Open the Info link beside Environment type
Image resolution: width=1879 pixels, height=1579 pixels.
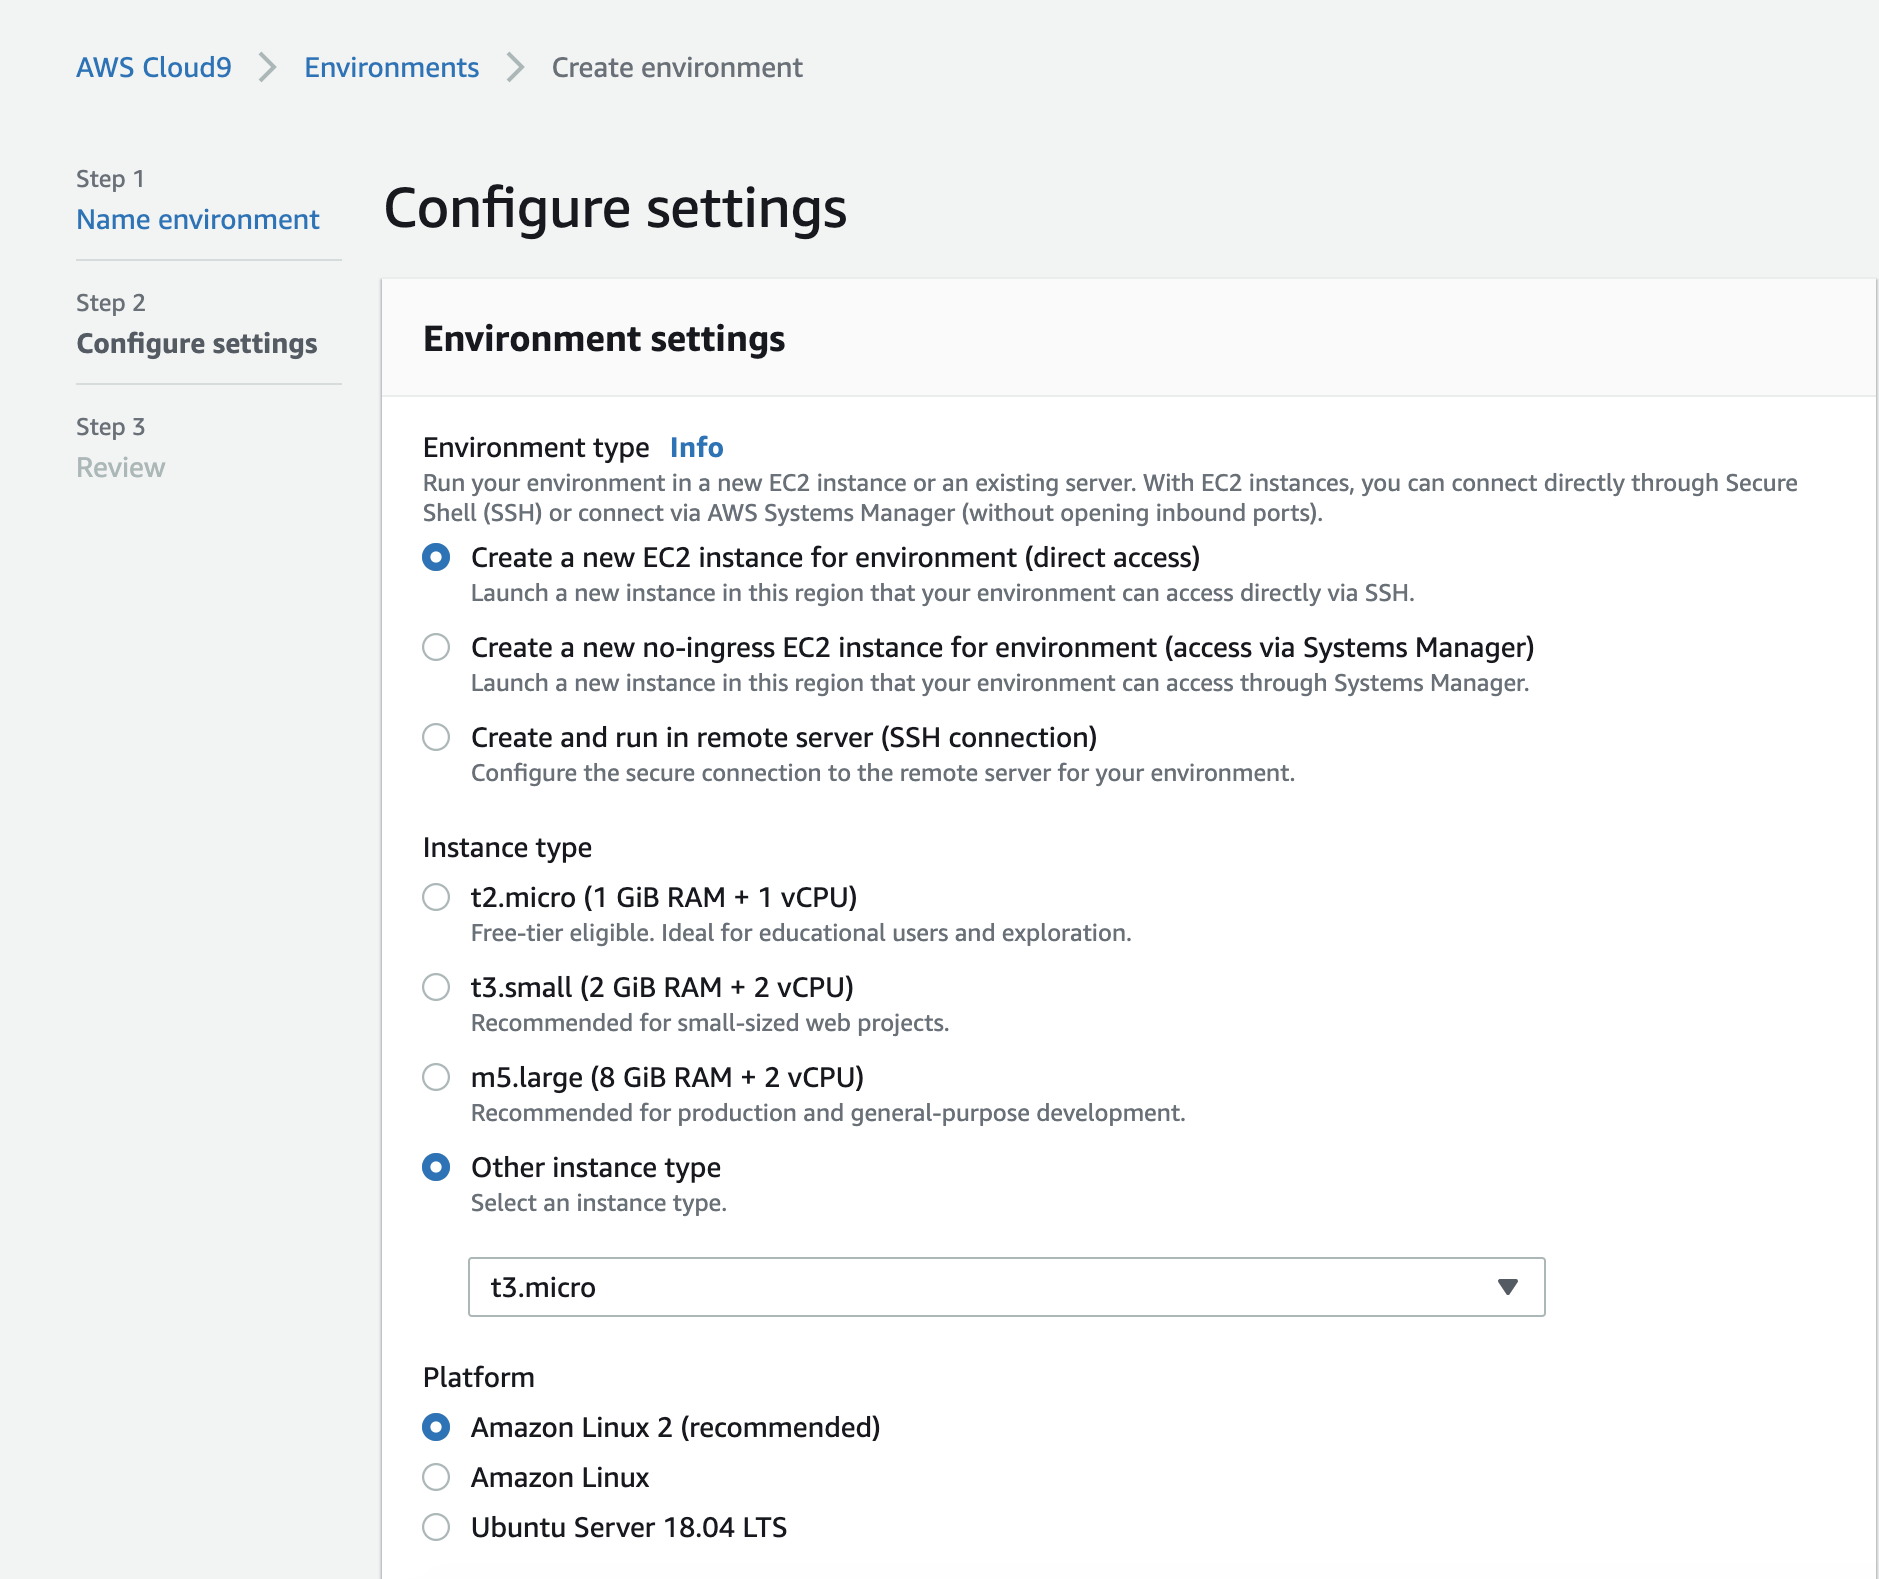point(697,447)
